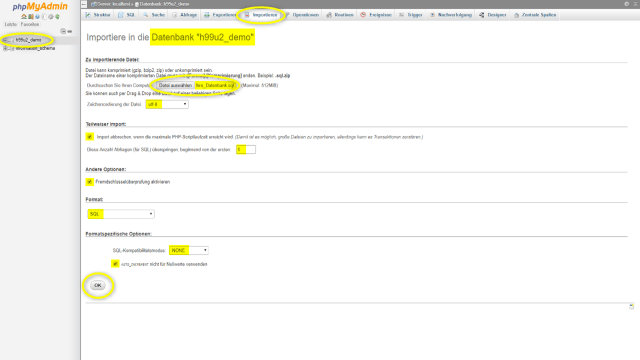
Task: Click the settings gear icon in sidebar
Action: point(51,17)
